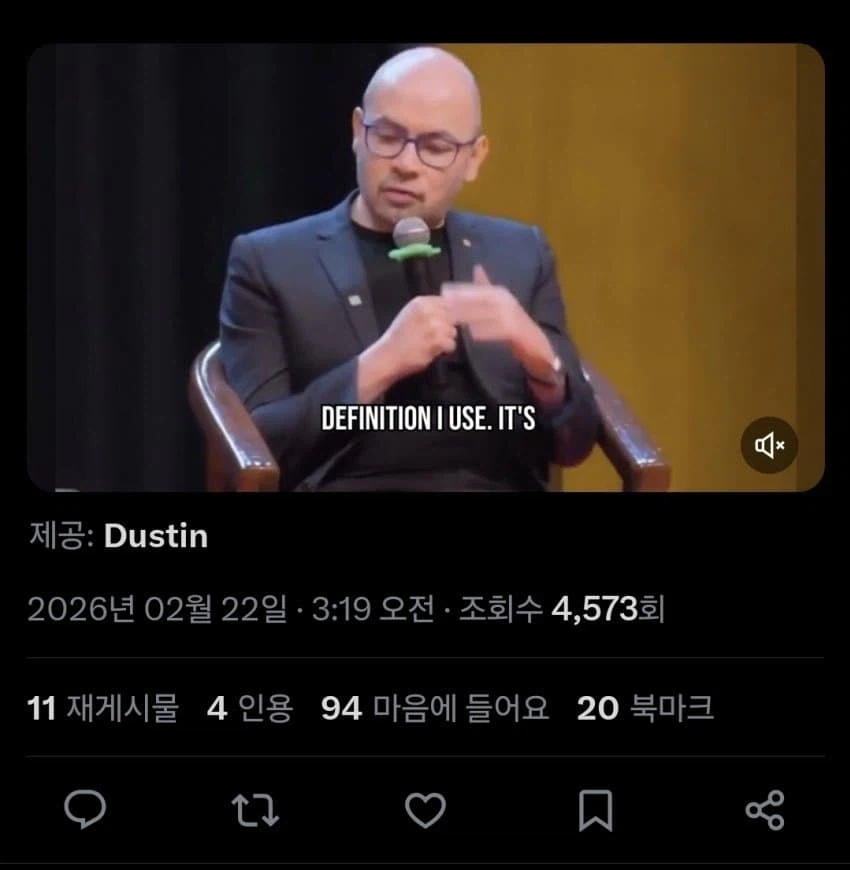Play the embedded video clip
The width and height of the screenshot is (850, 870).
point(426,267)
